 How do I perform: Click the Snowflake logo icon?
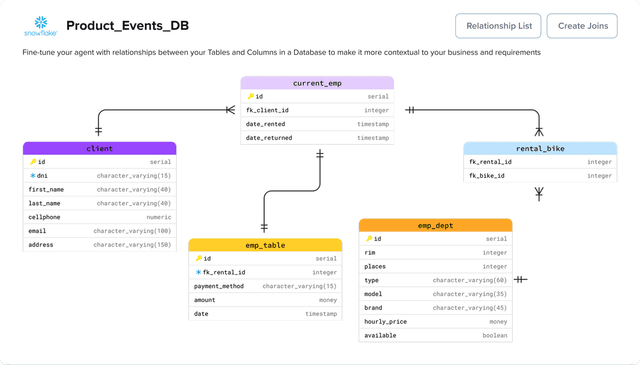40,26
